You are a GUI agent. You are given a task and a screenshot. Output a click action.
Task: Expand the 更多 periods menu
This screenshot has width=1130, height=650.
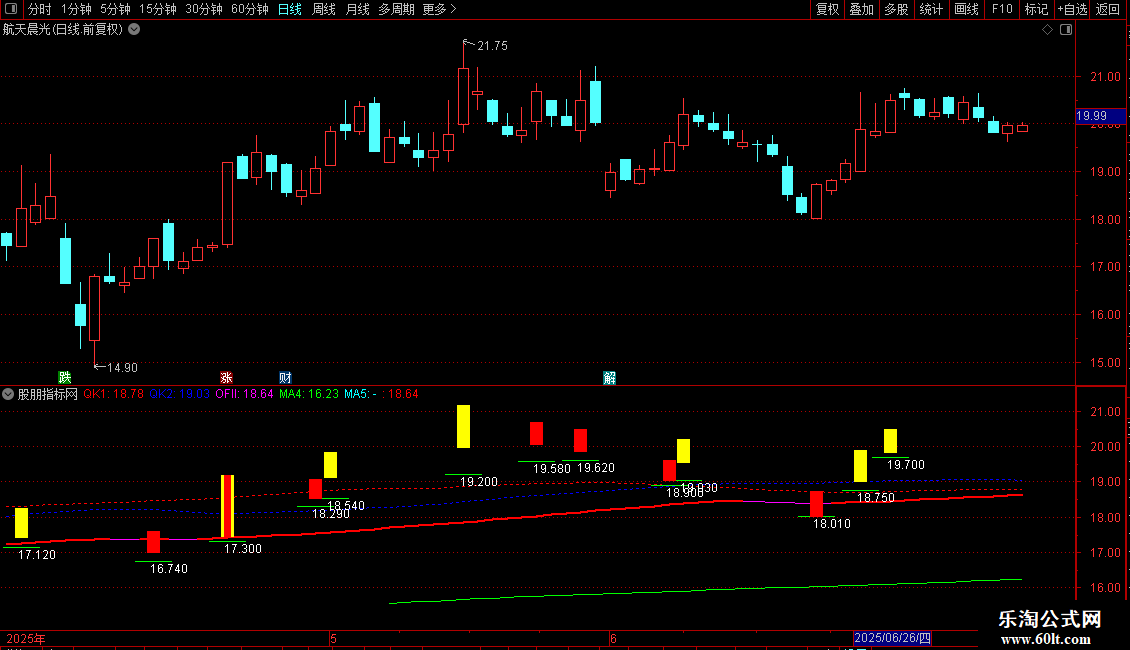click(439, 9)
